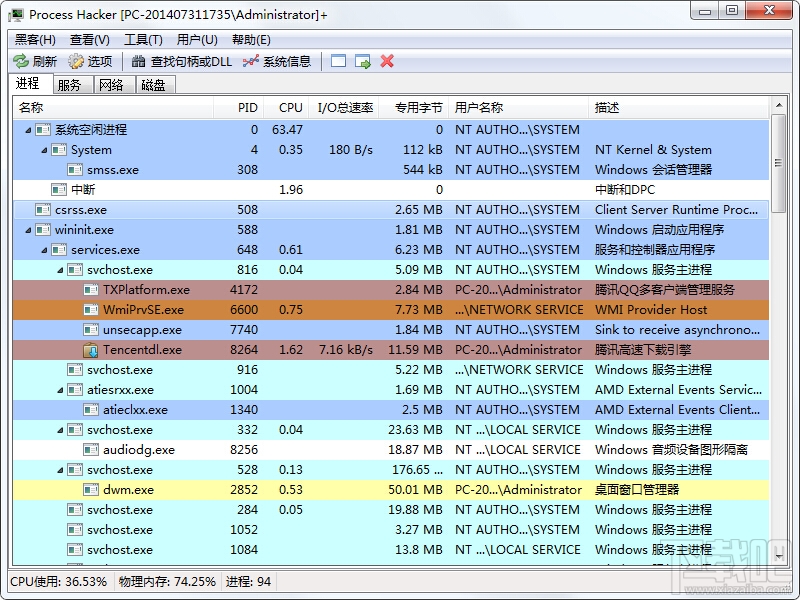
Task: Sort by the 专用字节 column header
Action: [414, 108]
